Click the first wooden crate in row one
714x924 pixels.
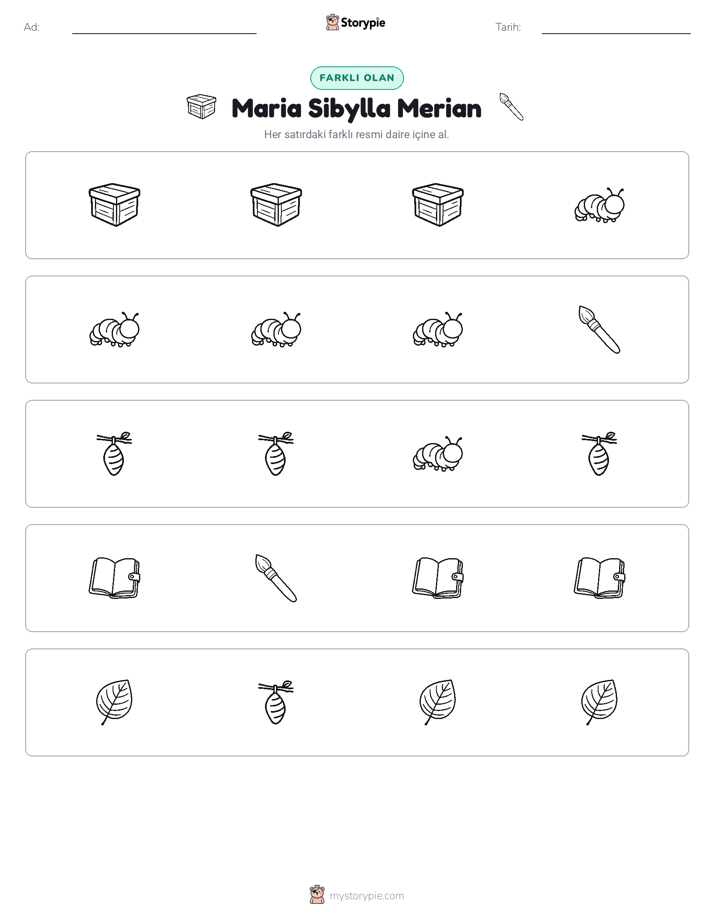[114, 205]
